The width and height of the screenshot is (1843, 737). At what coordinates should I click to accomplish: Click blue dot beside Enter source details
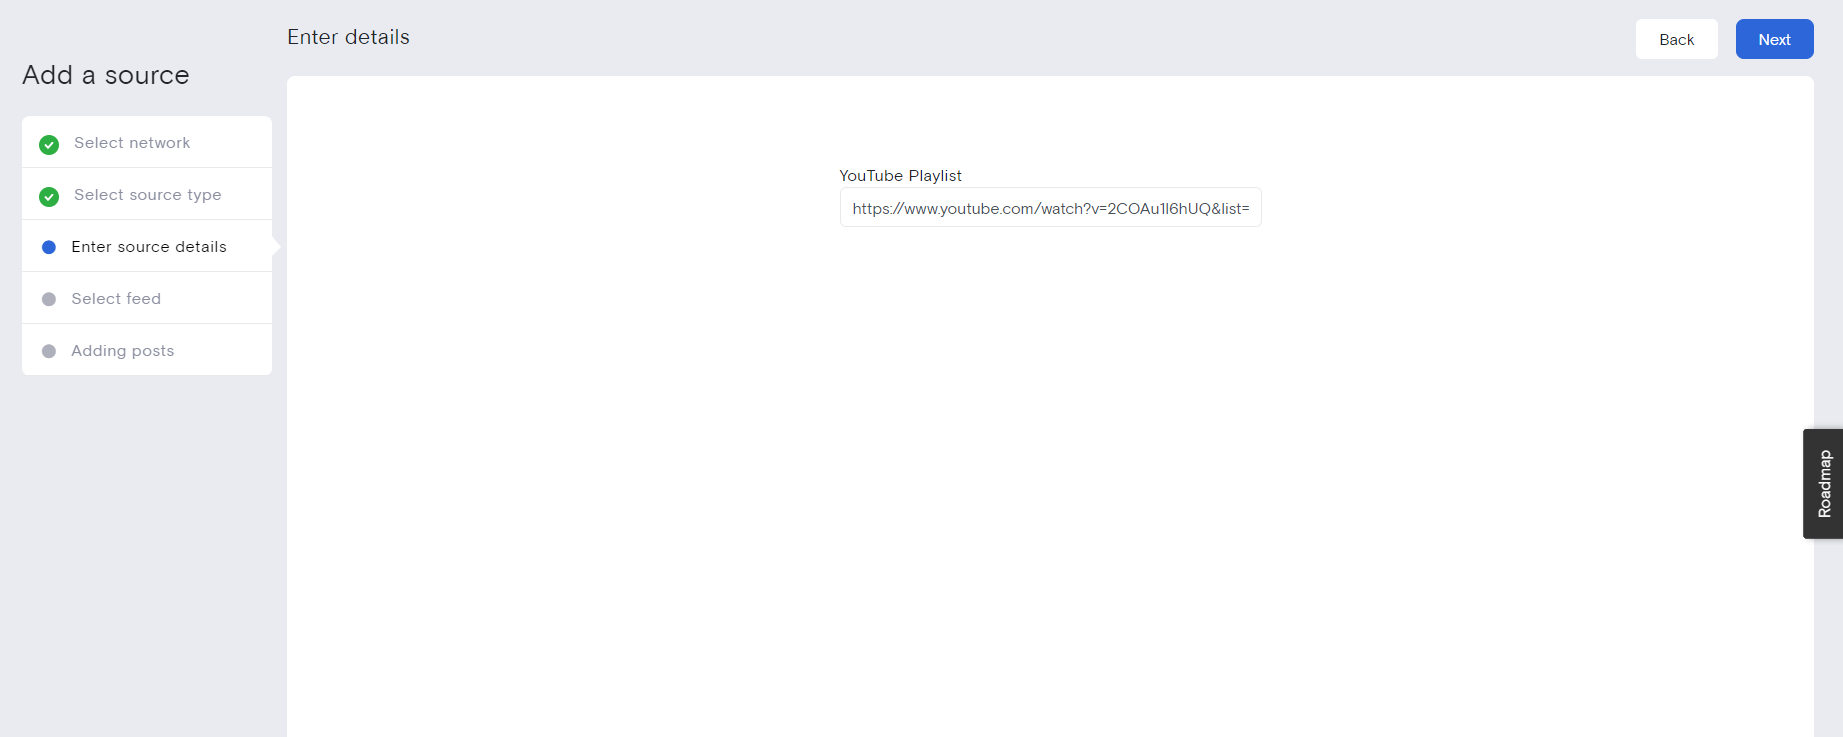49,247
